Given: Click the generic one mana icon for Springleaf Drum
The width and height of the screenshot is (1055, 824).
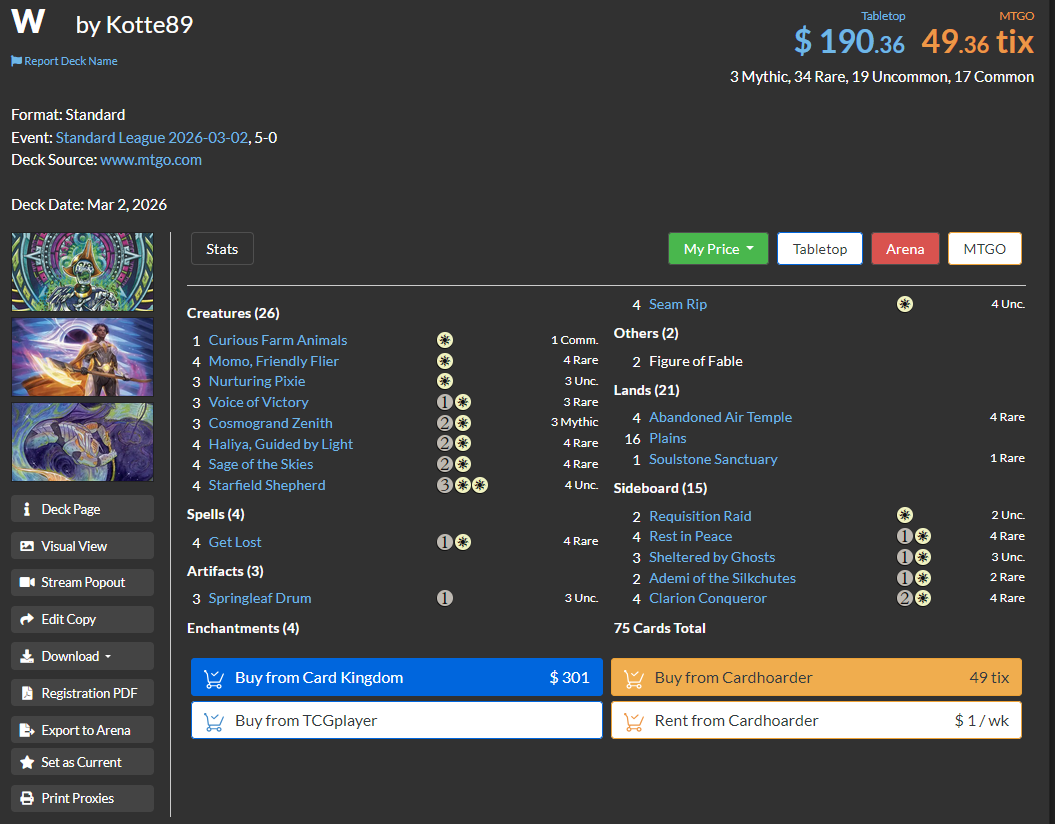Looking at the screenshot, I should pos(445,598).
